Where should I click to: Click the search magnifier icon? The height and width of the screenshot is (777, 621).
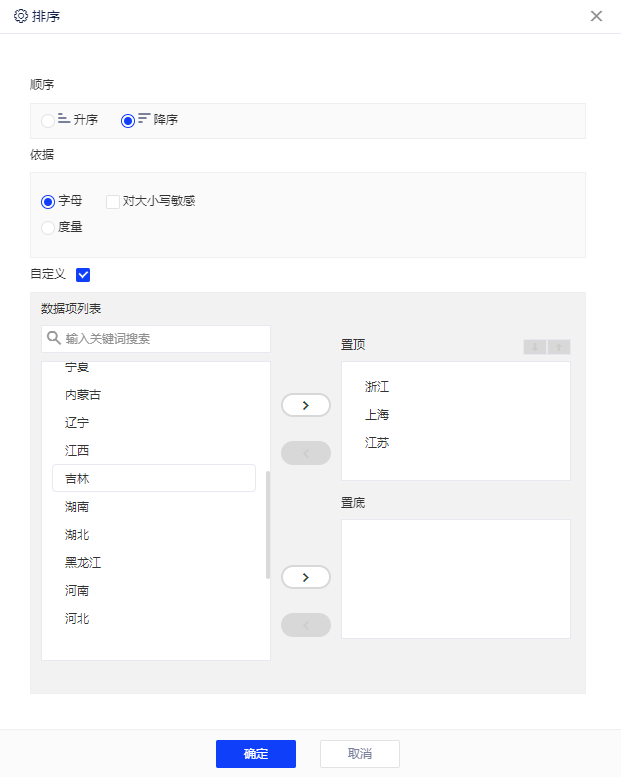point(54,339)
